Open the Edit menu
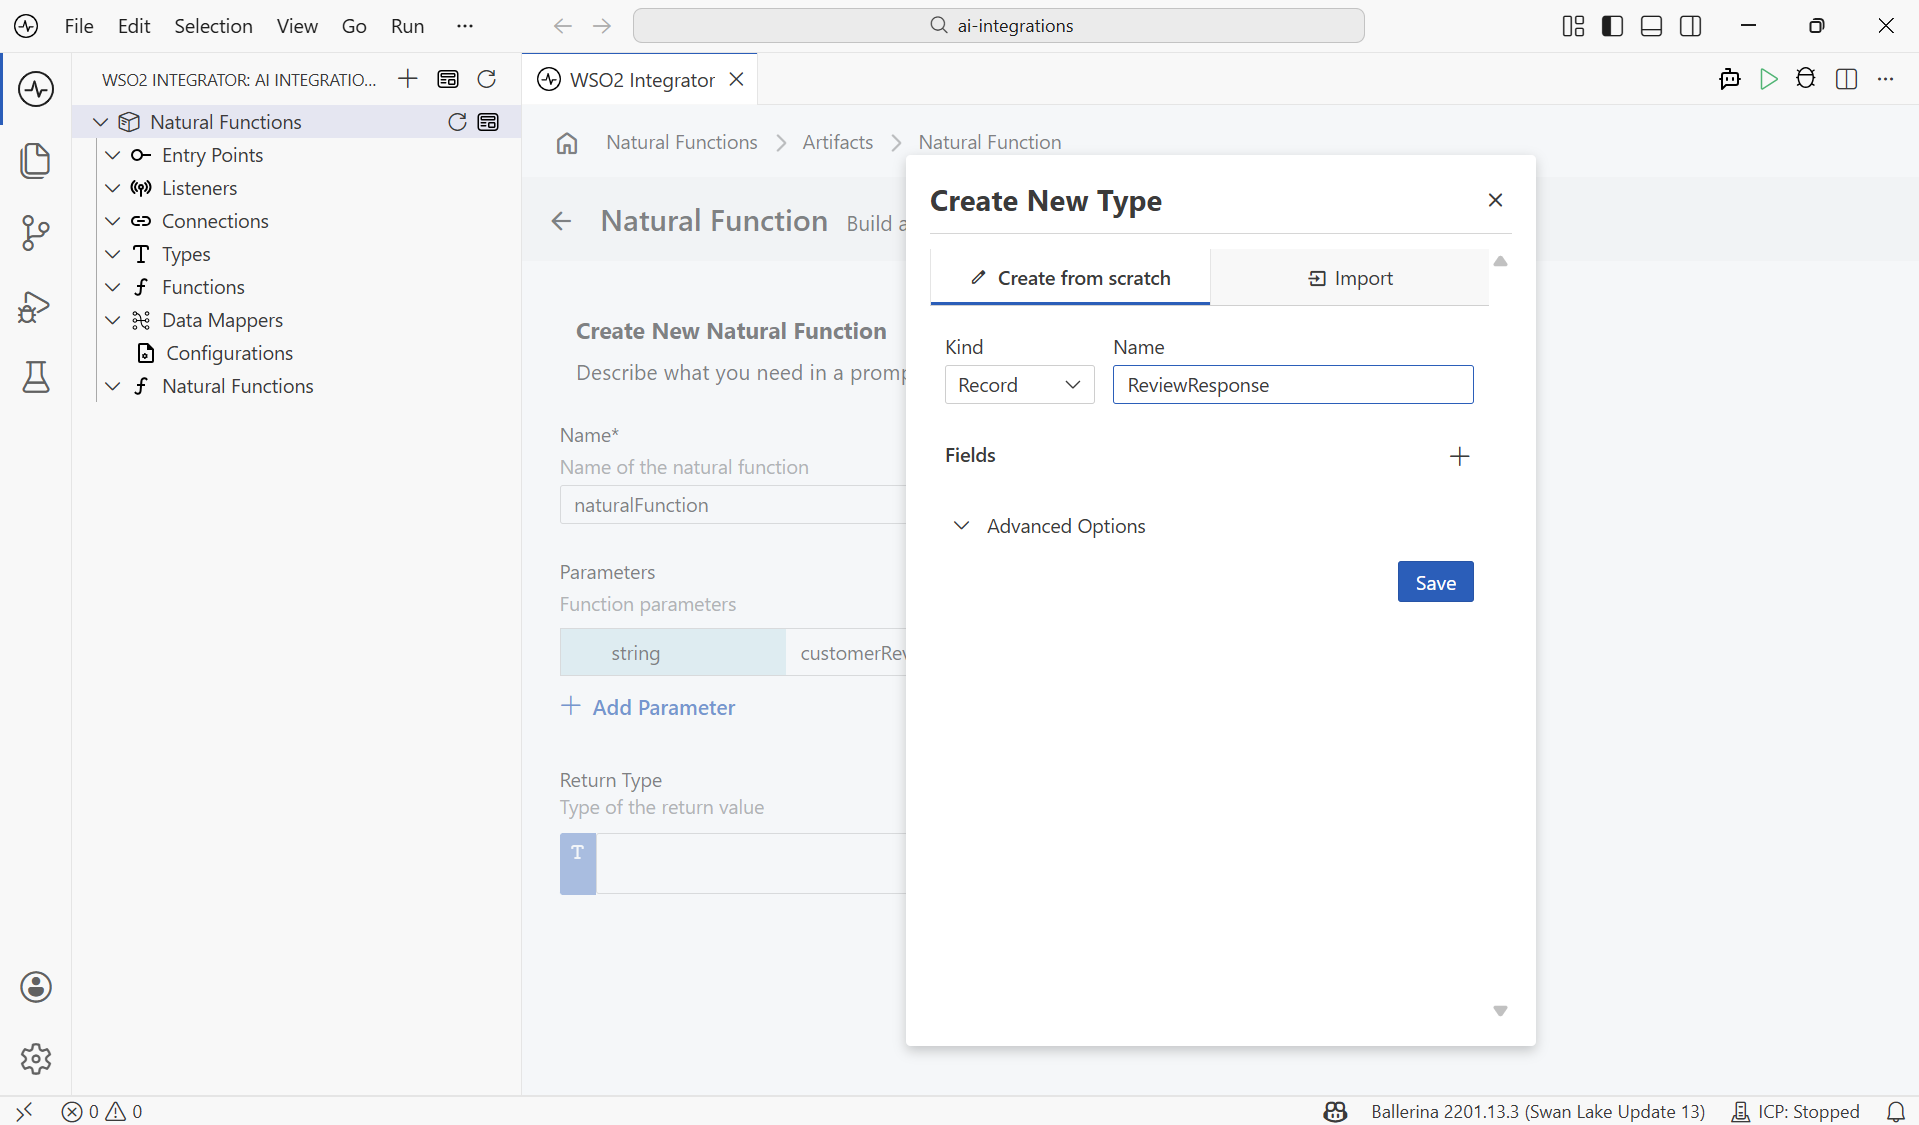The height and width of the screenshot is (1125, 1919). tap(134, 26)
